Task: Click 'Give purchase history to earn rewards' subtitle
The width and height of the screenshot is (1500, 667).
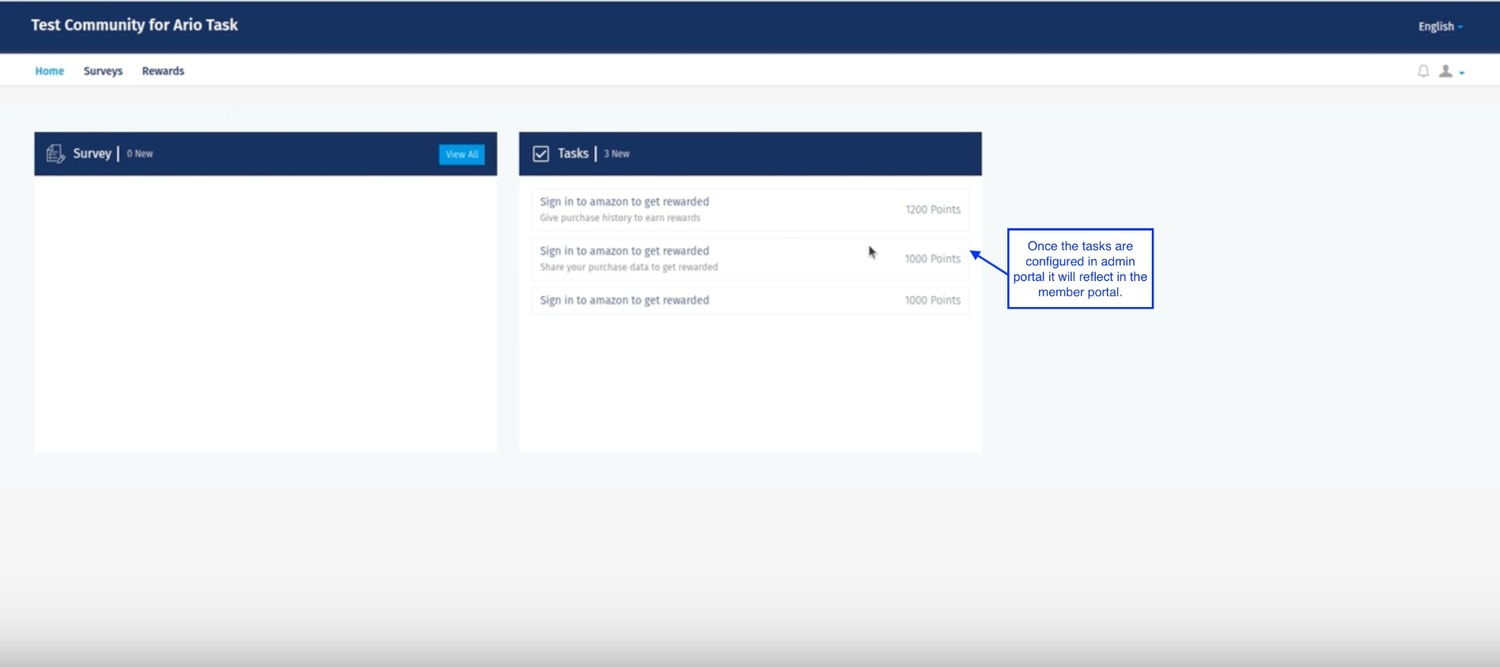Action: point(620,218)
